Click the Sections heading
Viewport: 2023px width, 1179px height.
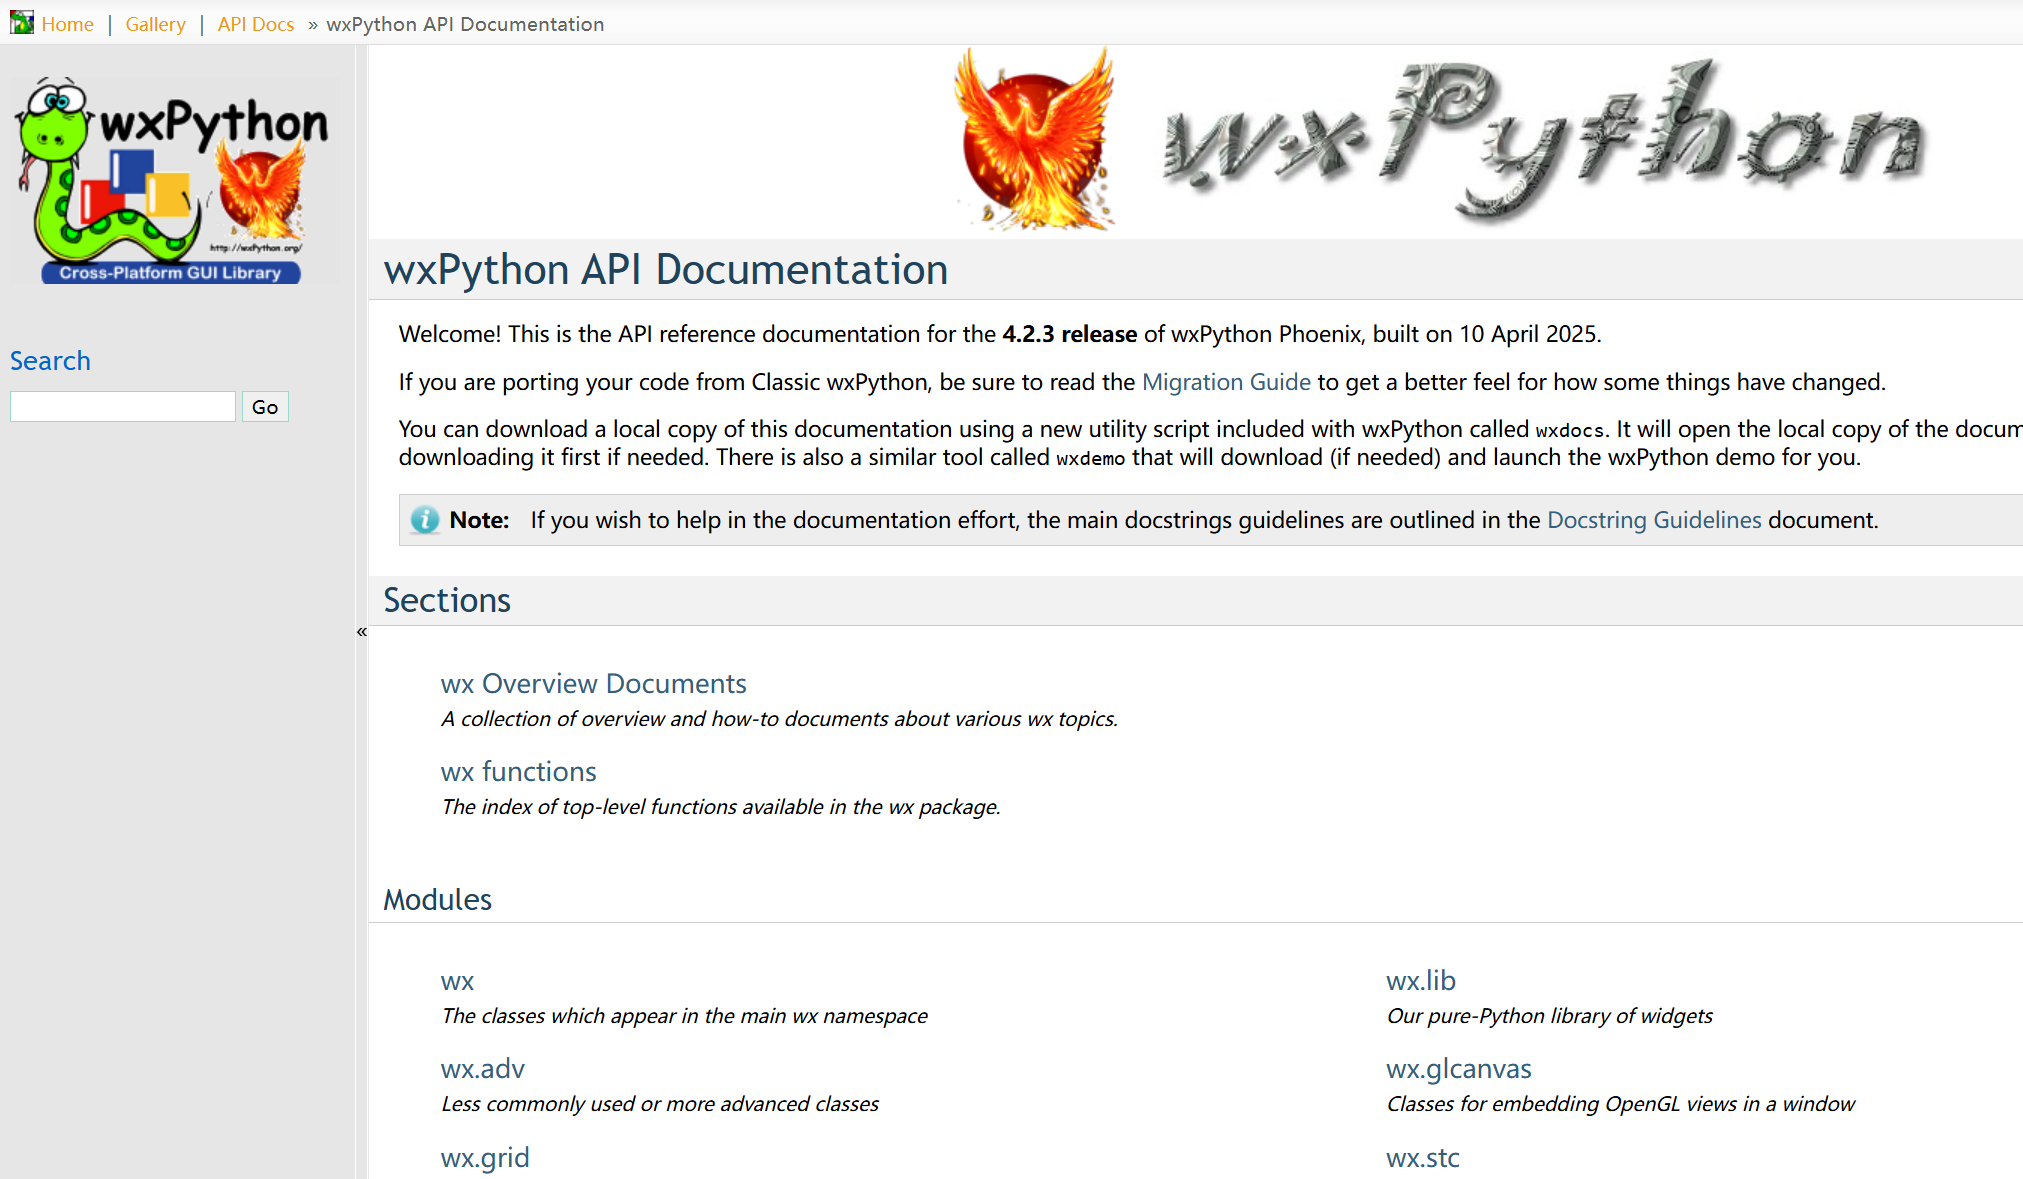(447, 600)
